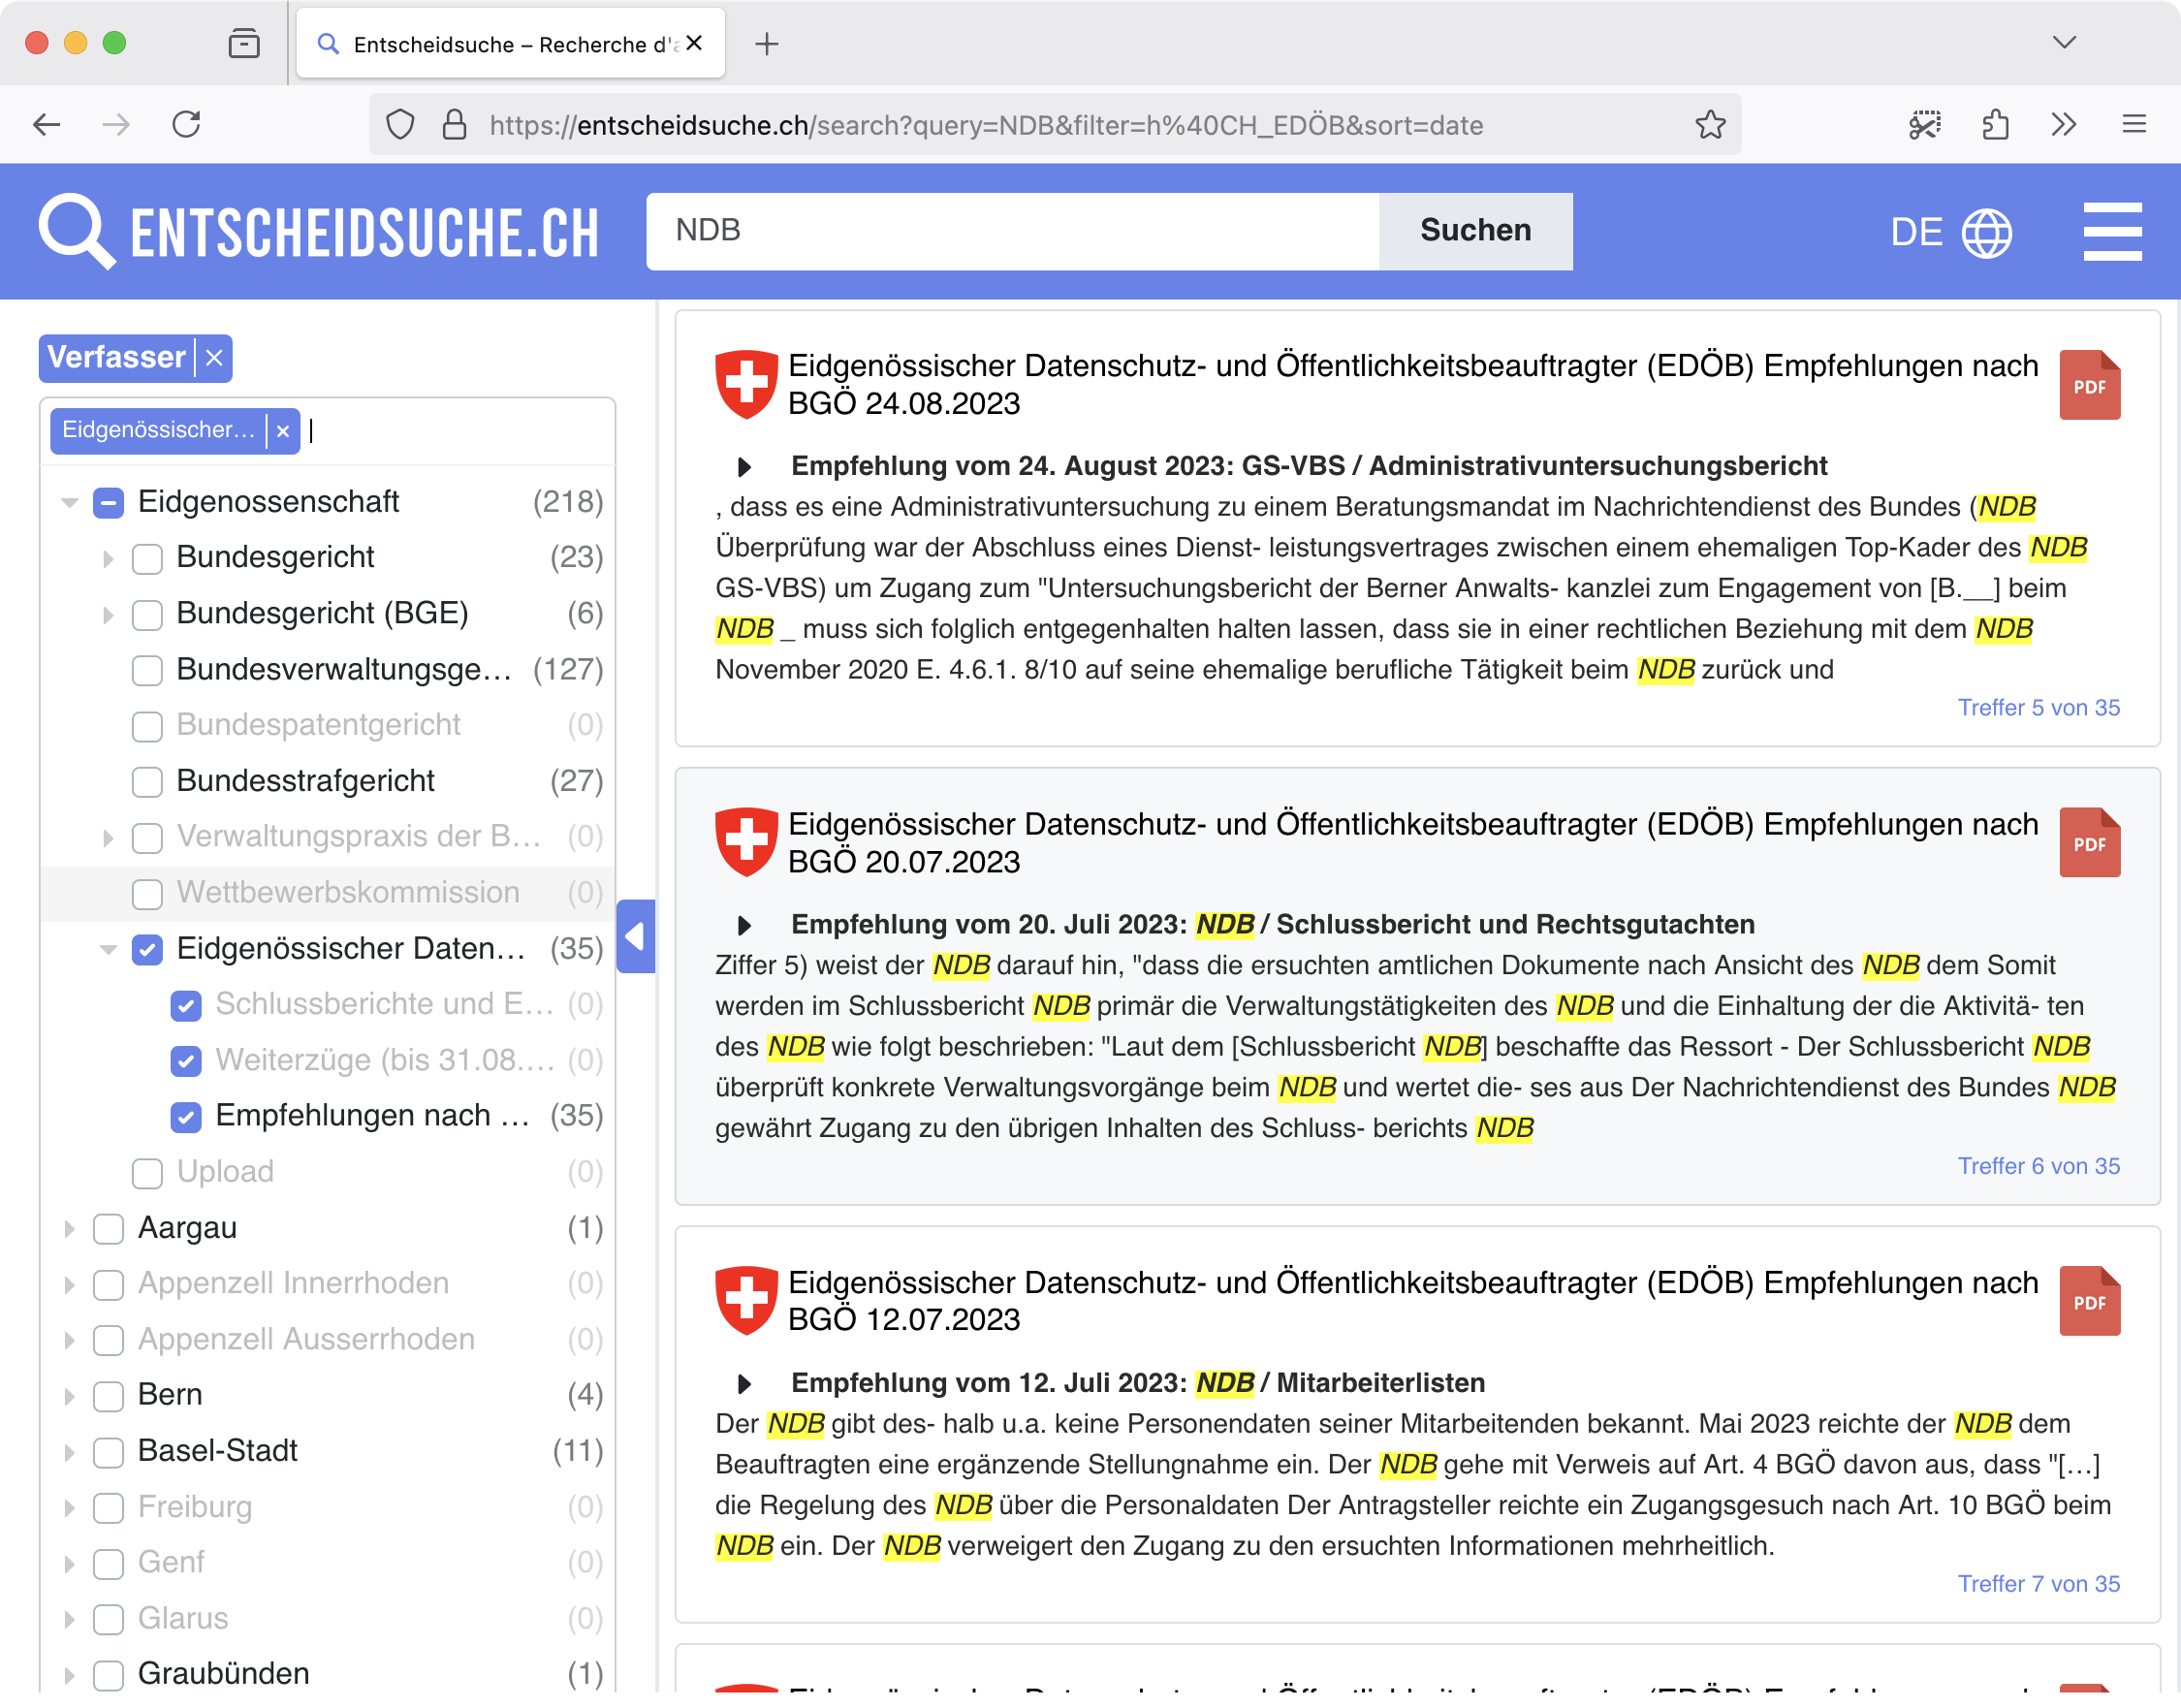This screenshot has width=2181, height=1708.
Task: Enable the Basel-Stadt checkbox
Action: (108, 1451)
